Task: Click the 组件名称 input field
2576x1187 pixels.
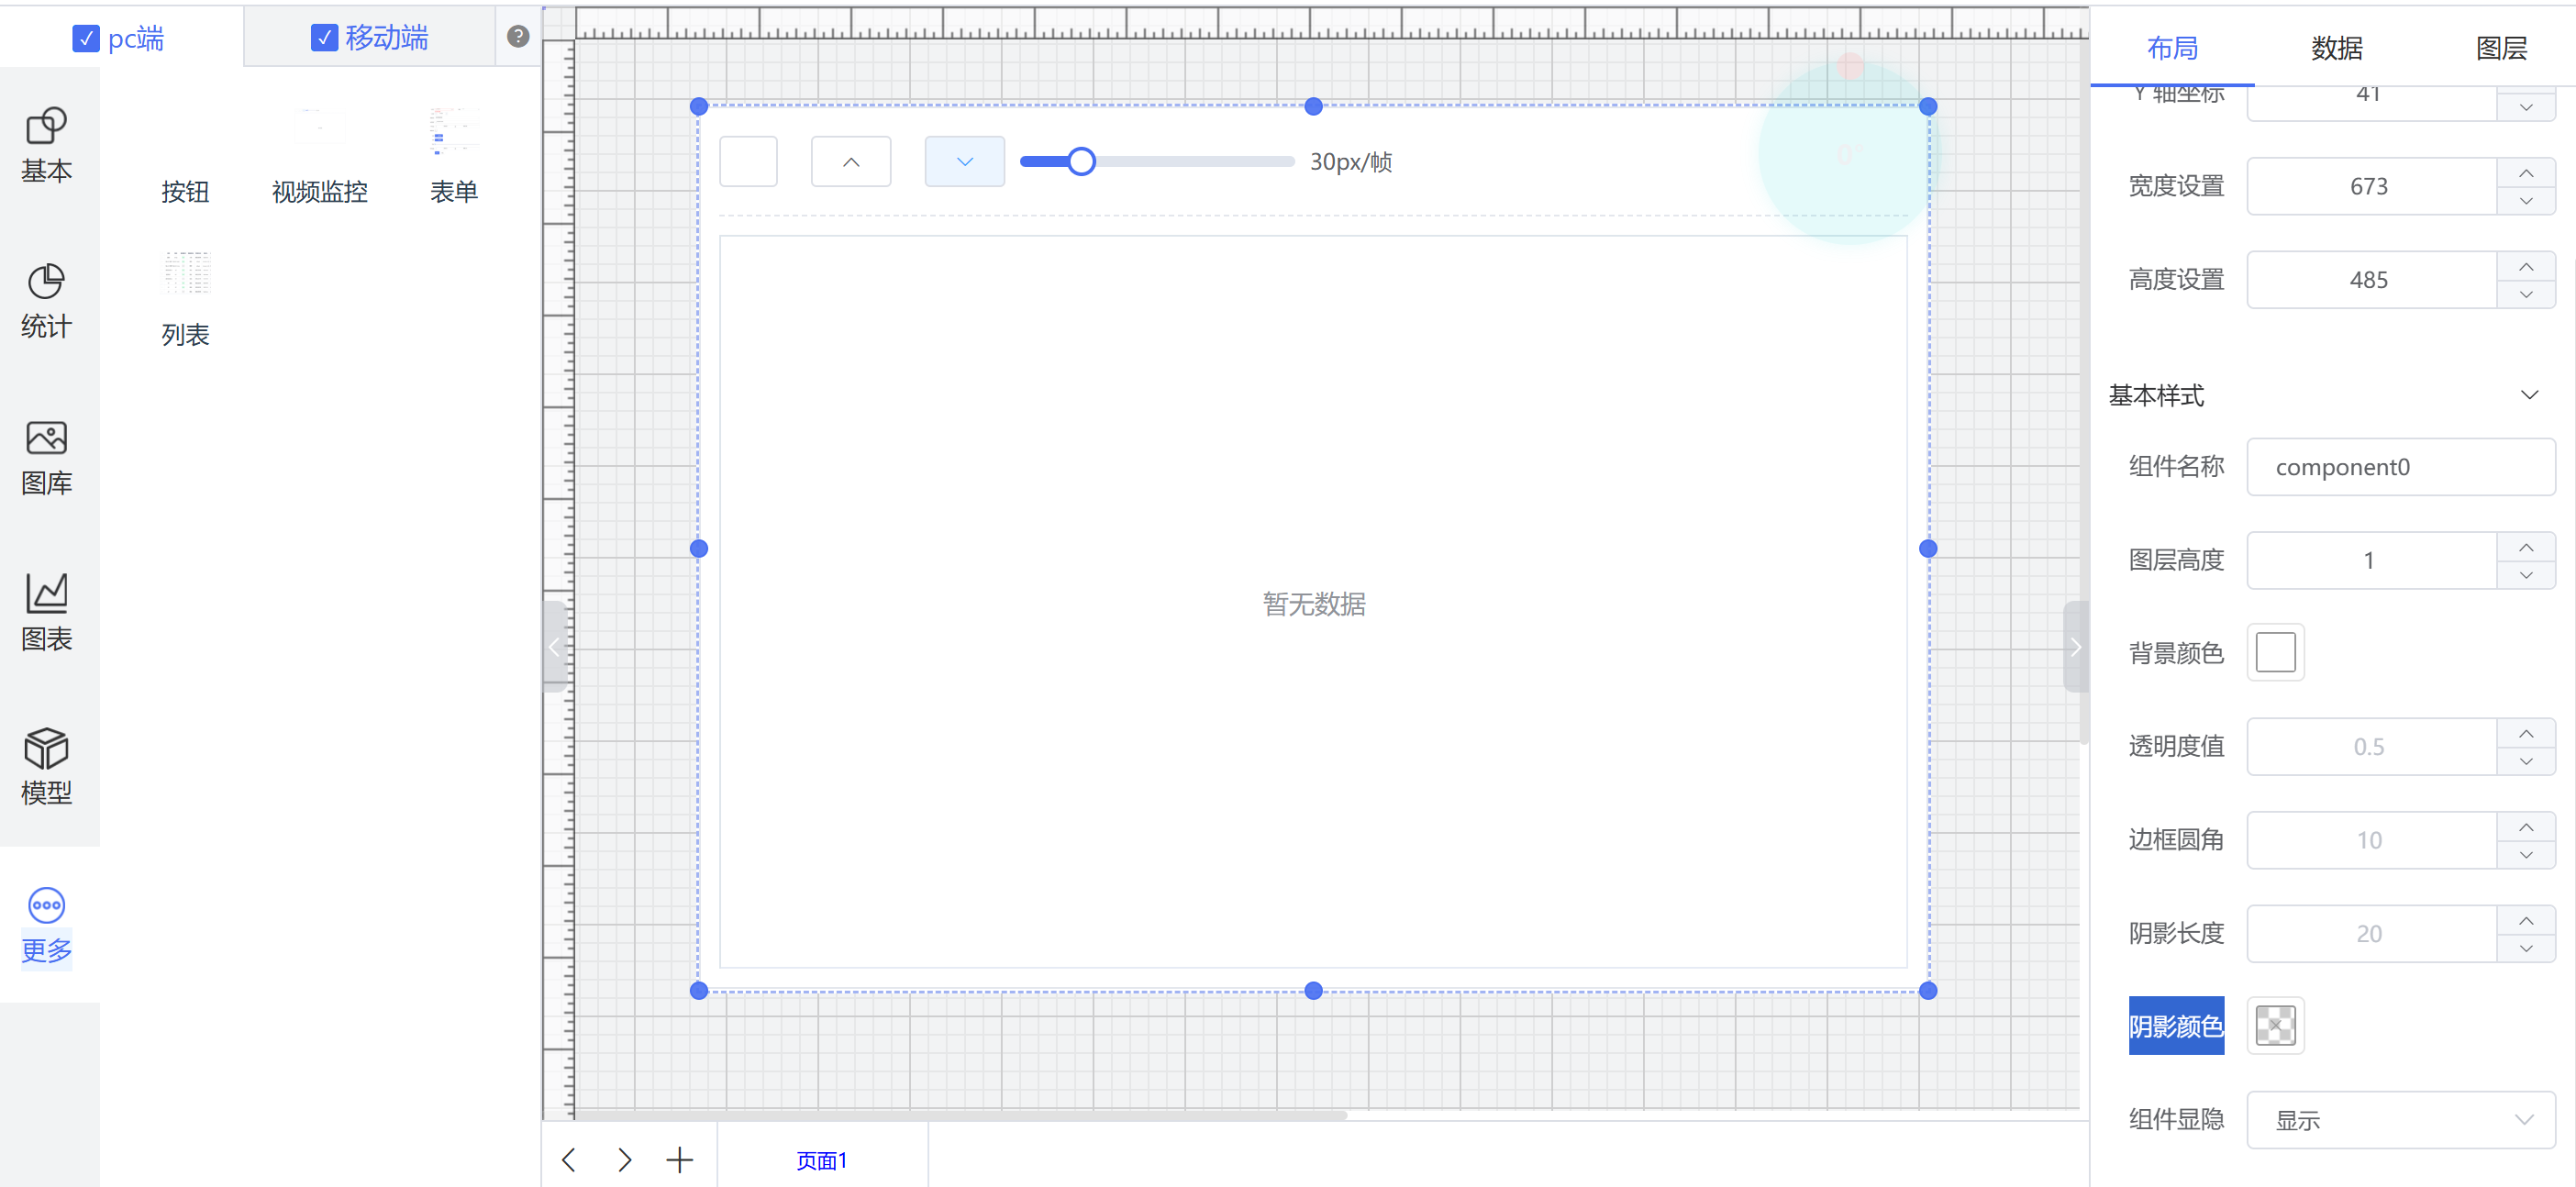Action: pyautogui.click(x=2399, y=467)
